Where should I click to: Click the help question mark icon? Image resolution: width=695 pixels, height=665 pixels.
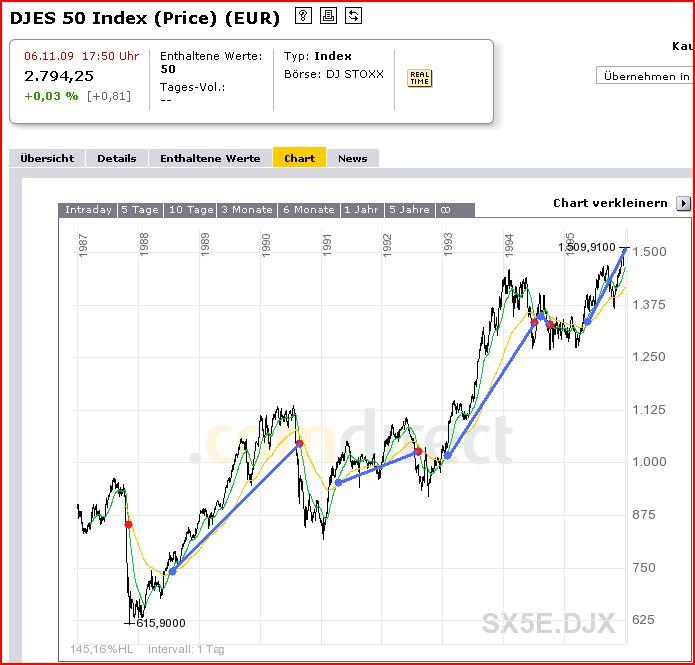303,16
